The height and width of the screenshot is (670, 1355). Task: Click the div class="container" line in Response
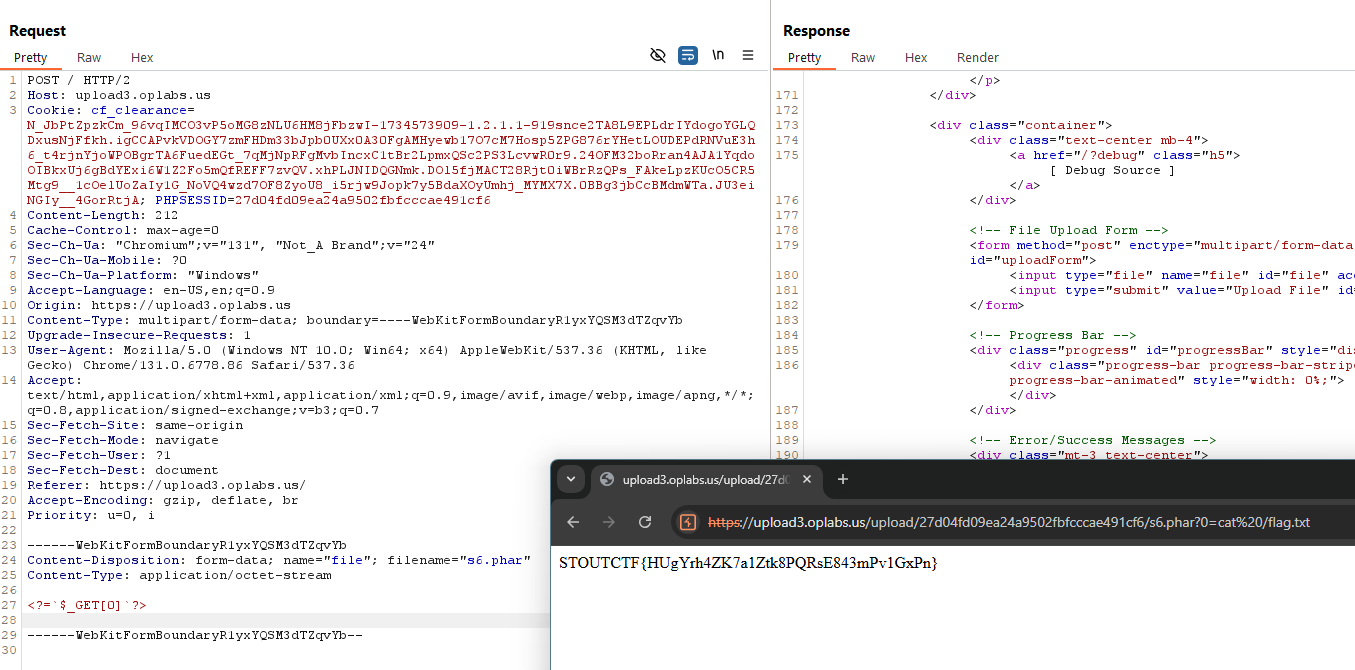(1021, 125)
